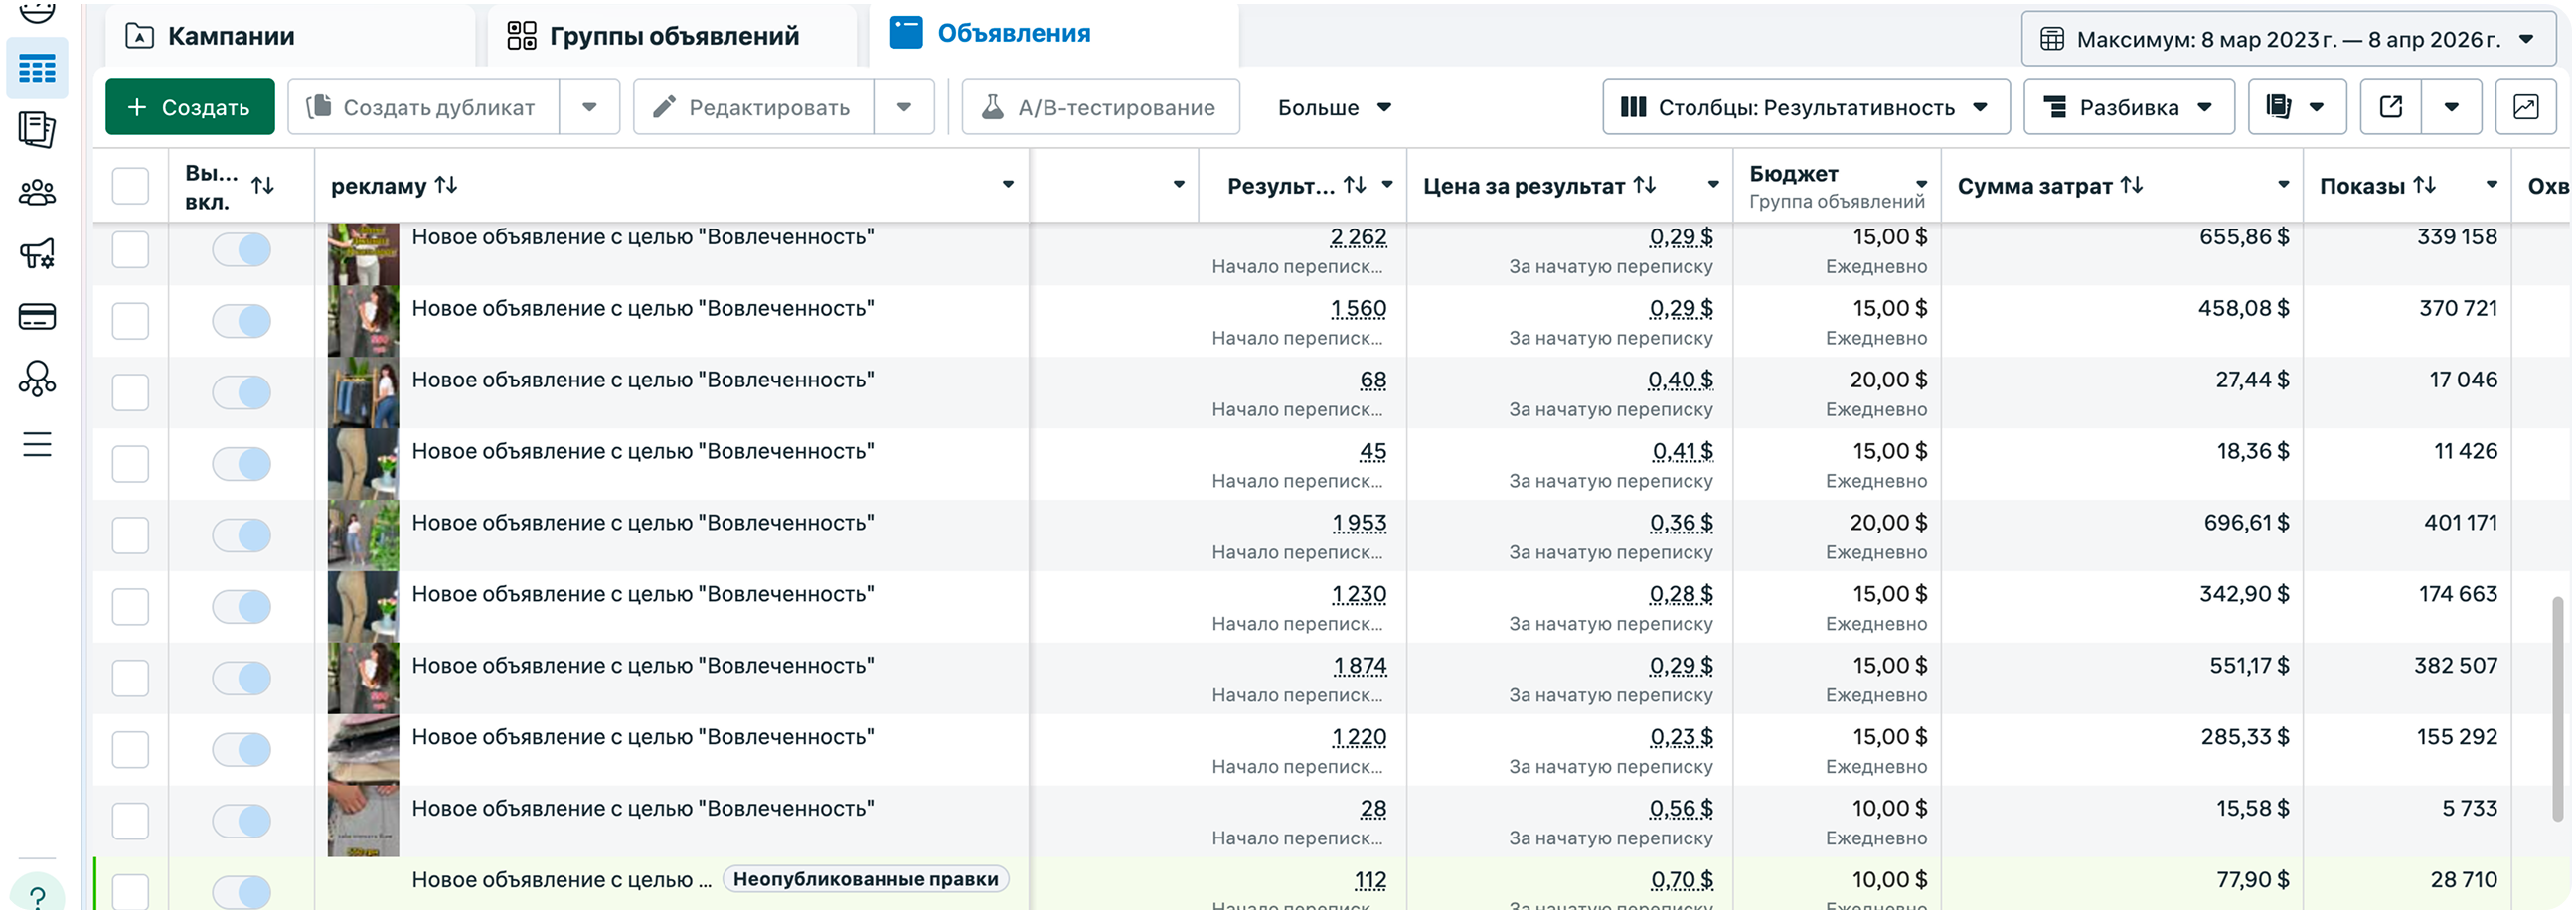Open the connected nodes icon in sidebar

click(x=37, y=379)
